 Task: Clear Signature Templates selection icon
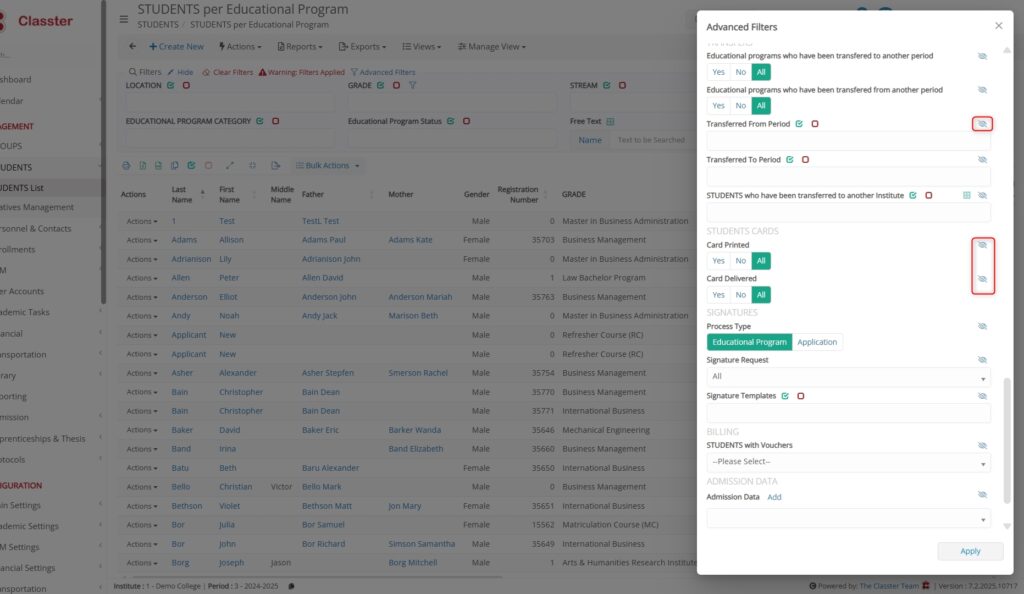801,396
